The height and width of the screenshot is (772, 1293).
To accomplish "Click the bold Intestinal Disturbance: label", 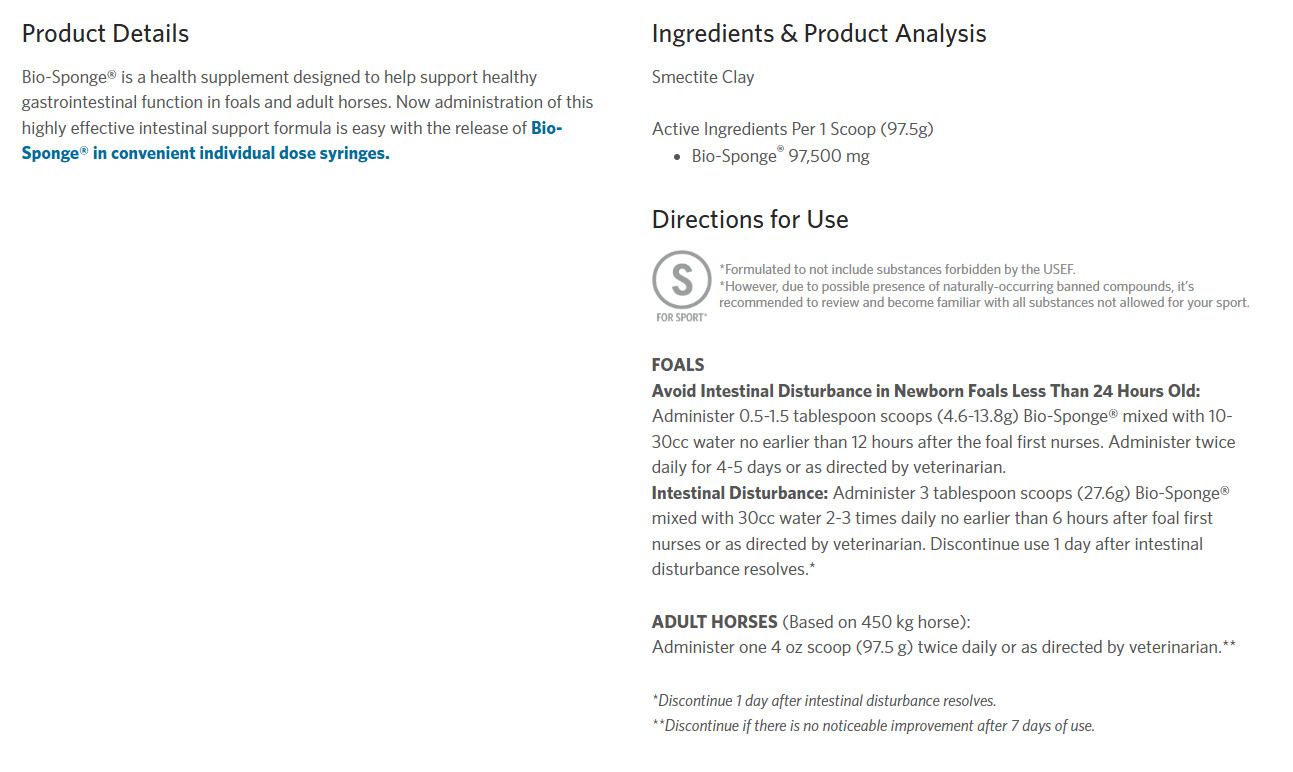I will 740,493.
